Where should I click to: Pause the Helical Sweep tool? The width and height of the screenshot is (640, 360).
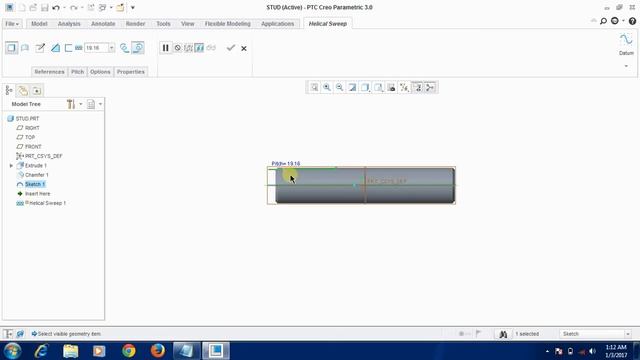pyautogui.click(x=165, y=48)
